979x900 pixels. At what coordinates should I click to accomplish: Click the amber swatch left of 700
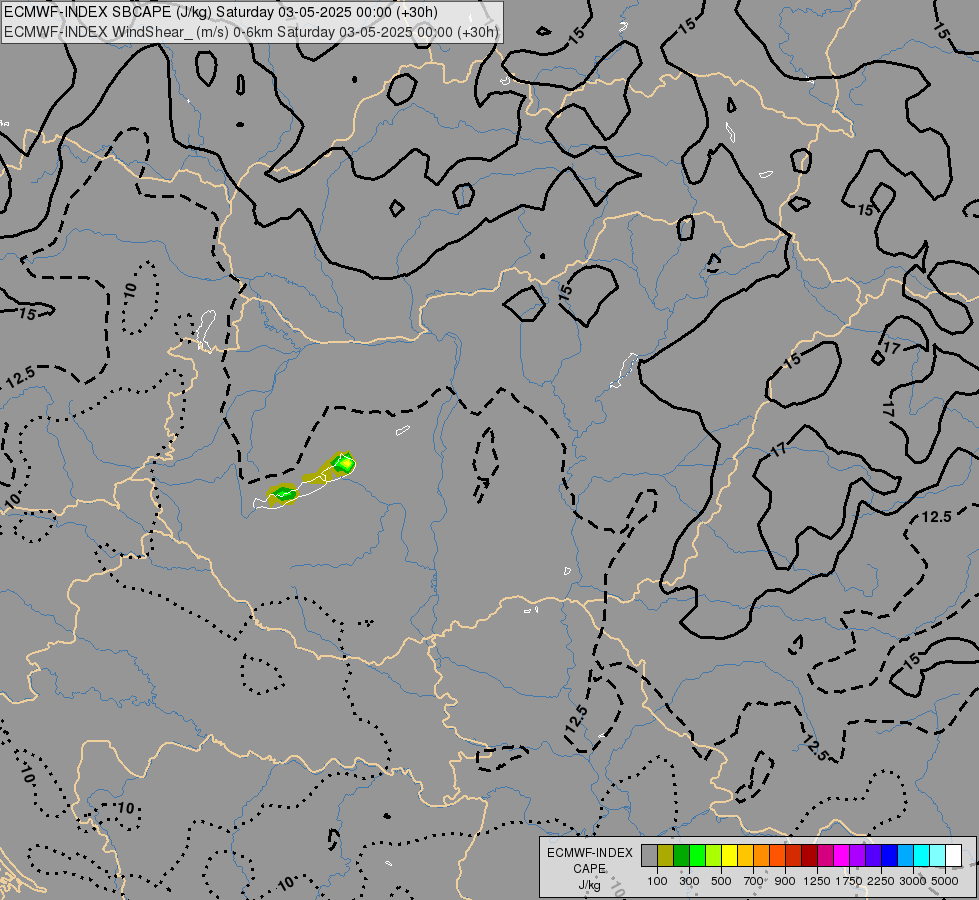pyautogui.click(x=745, y=855)
